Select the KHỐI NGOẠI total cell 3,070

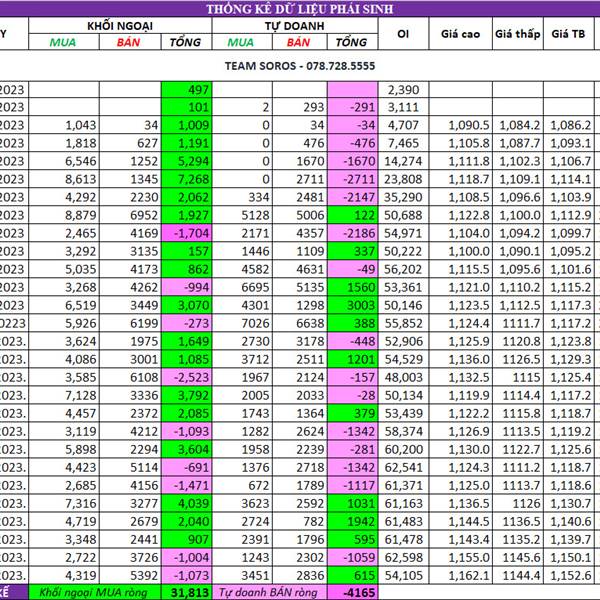point(186,305)
